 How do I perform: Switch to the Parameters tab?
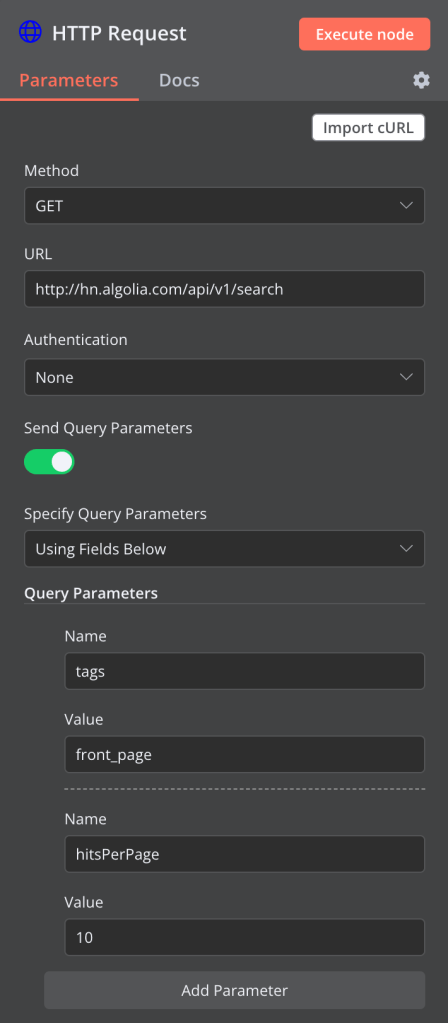point(68,80)
